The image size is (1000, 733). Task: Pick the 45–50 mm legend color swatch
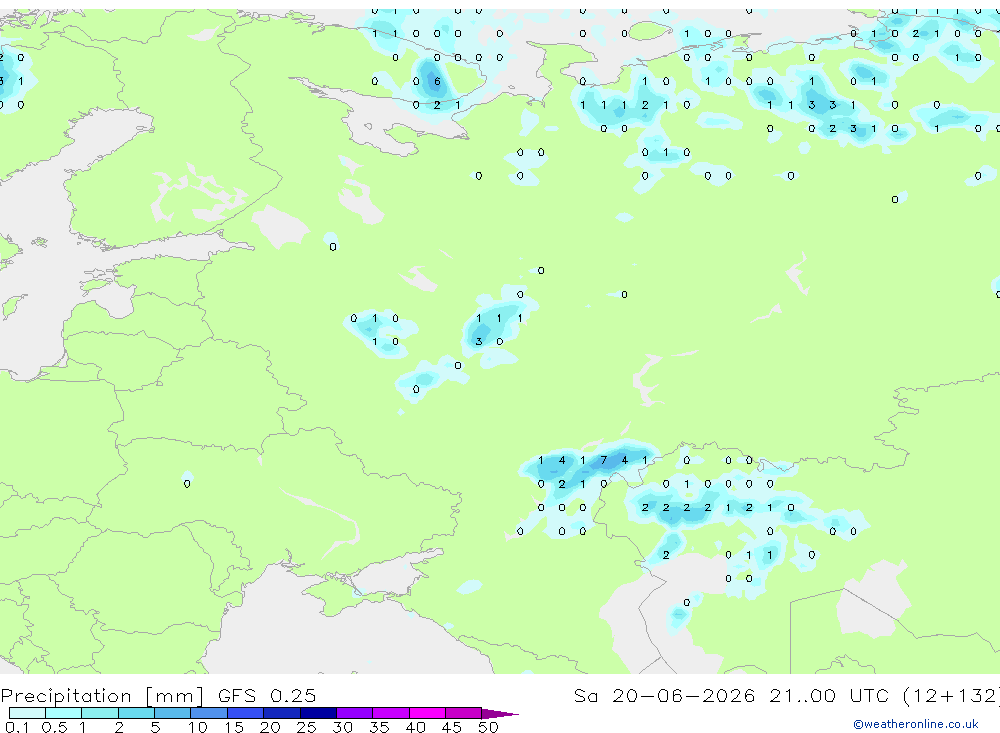click(x=464, y=713)
